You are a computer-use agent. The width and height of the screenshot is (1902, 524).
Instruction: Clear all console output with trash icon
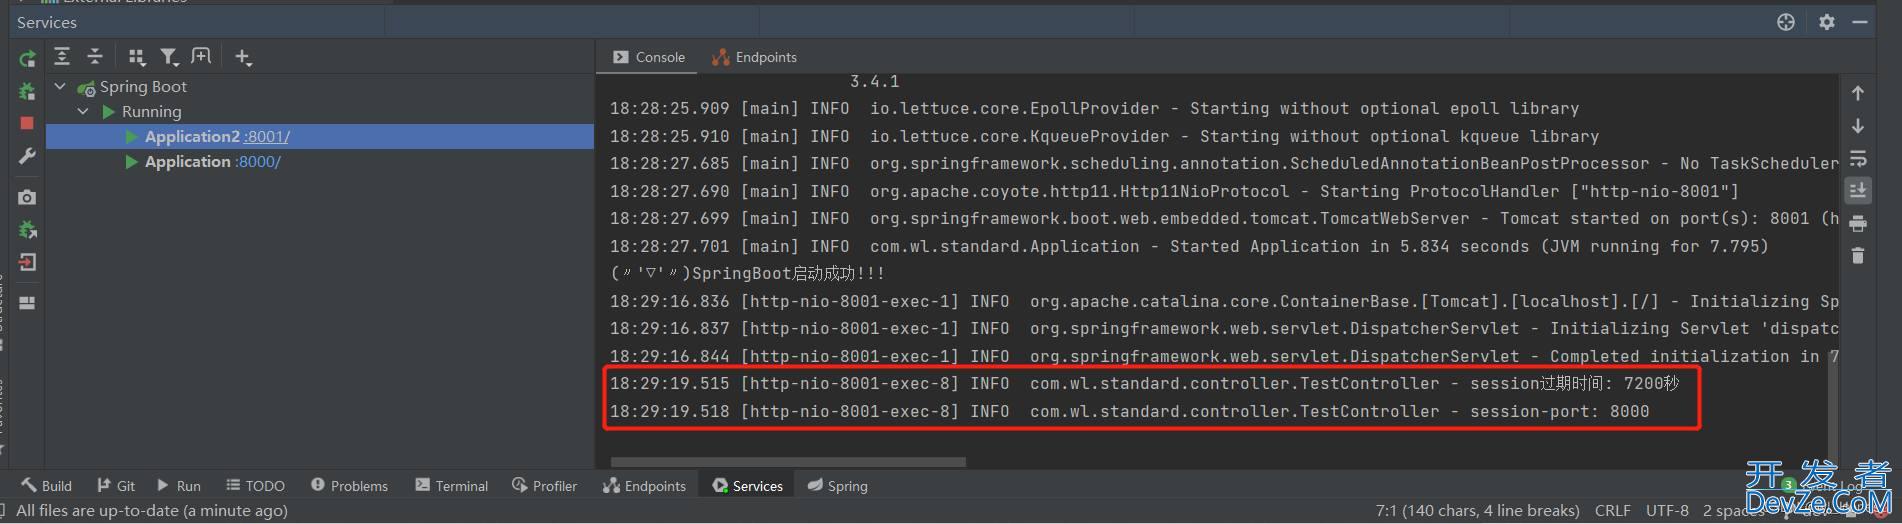tap(1858, 256)
